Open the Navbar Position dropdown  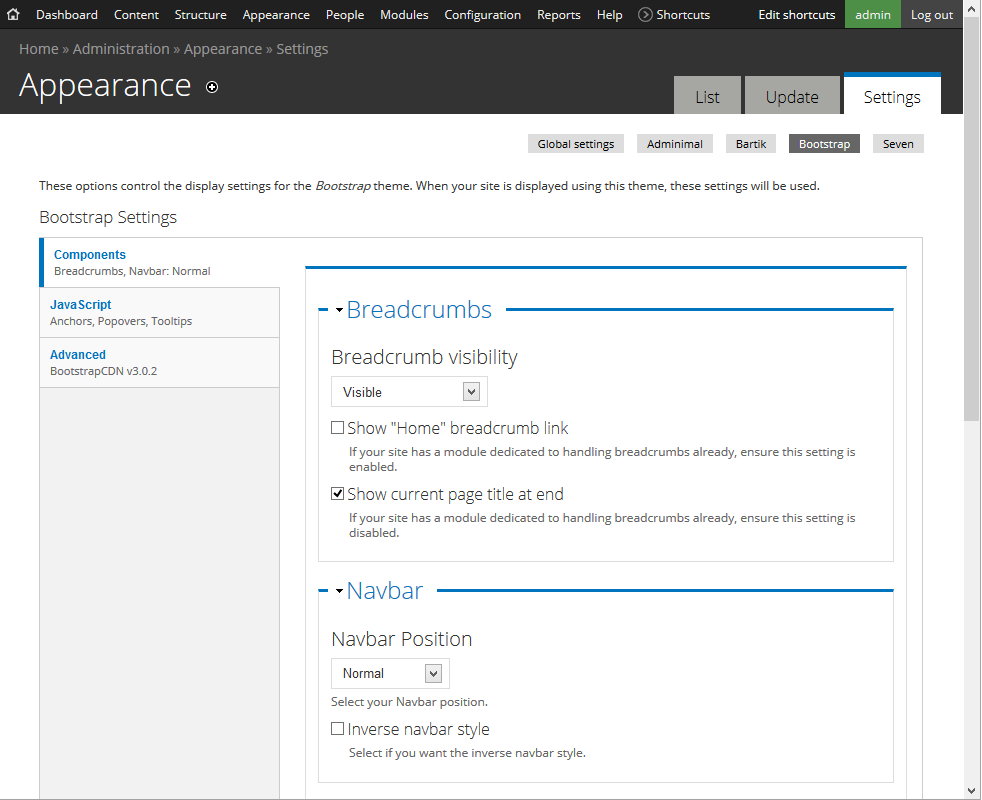point(390,673)
